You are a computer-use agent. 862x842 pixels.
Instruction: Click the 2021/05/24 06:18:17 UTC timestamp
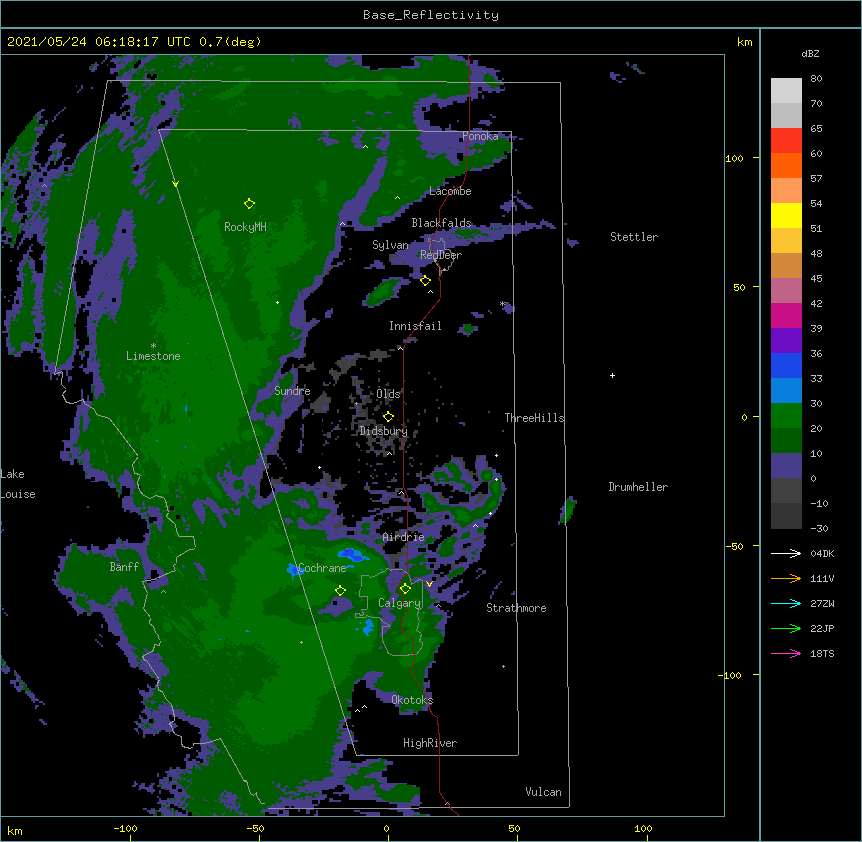pos(98,42)
